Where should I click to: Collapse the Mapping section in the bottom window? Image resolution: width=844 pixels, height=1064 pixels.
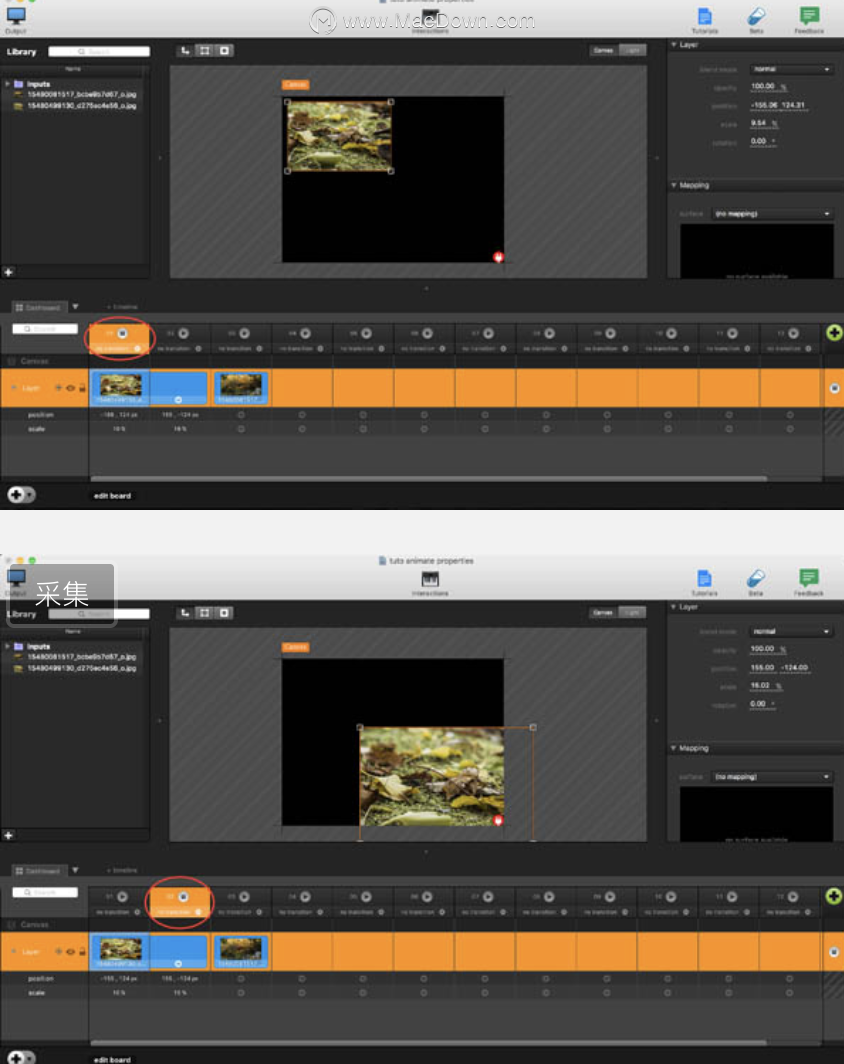(x=674, y=748)
